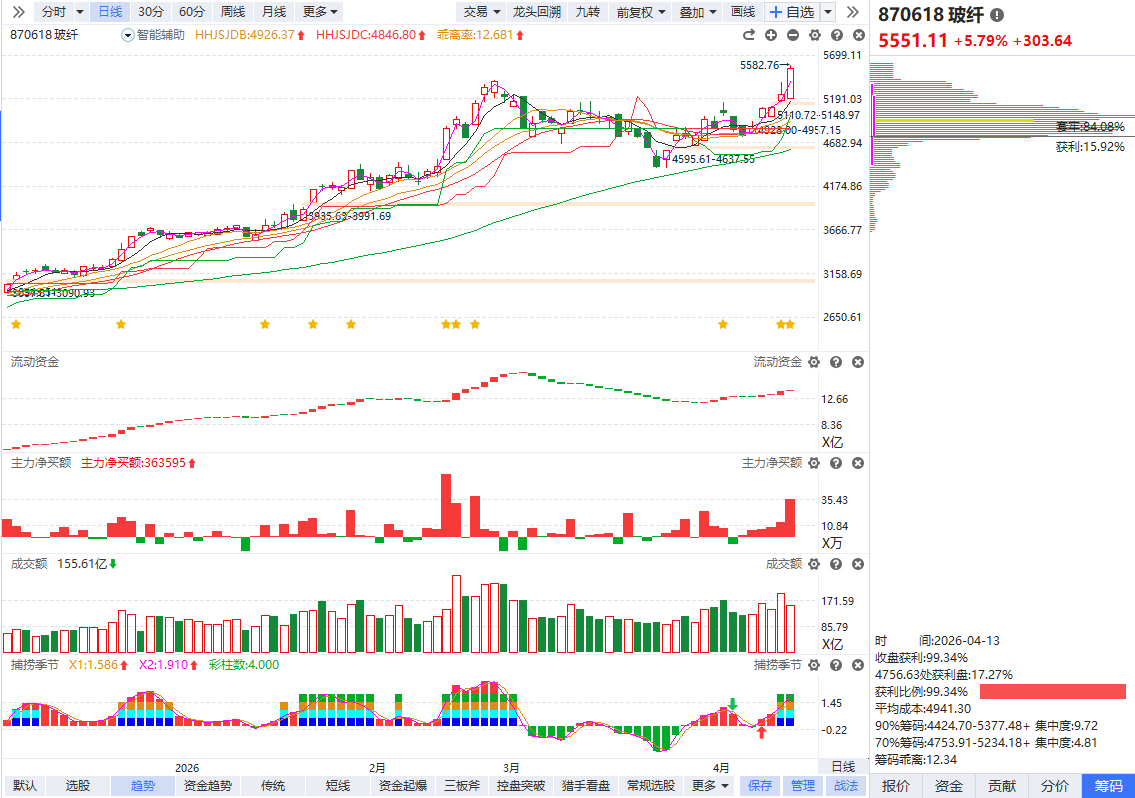
Task: Click the zoom-in plus icon on main chart
Action: (x=771, y=35)
